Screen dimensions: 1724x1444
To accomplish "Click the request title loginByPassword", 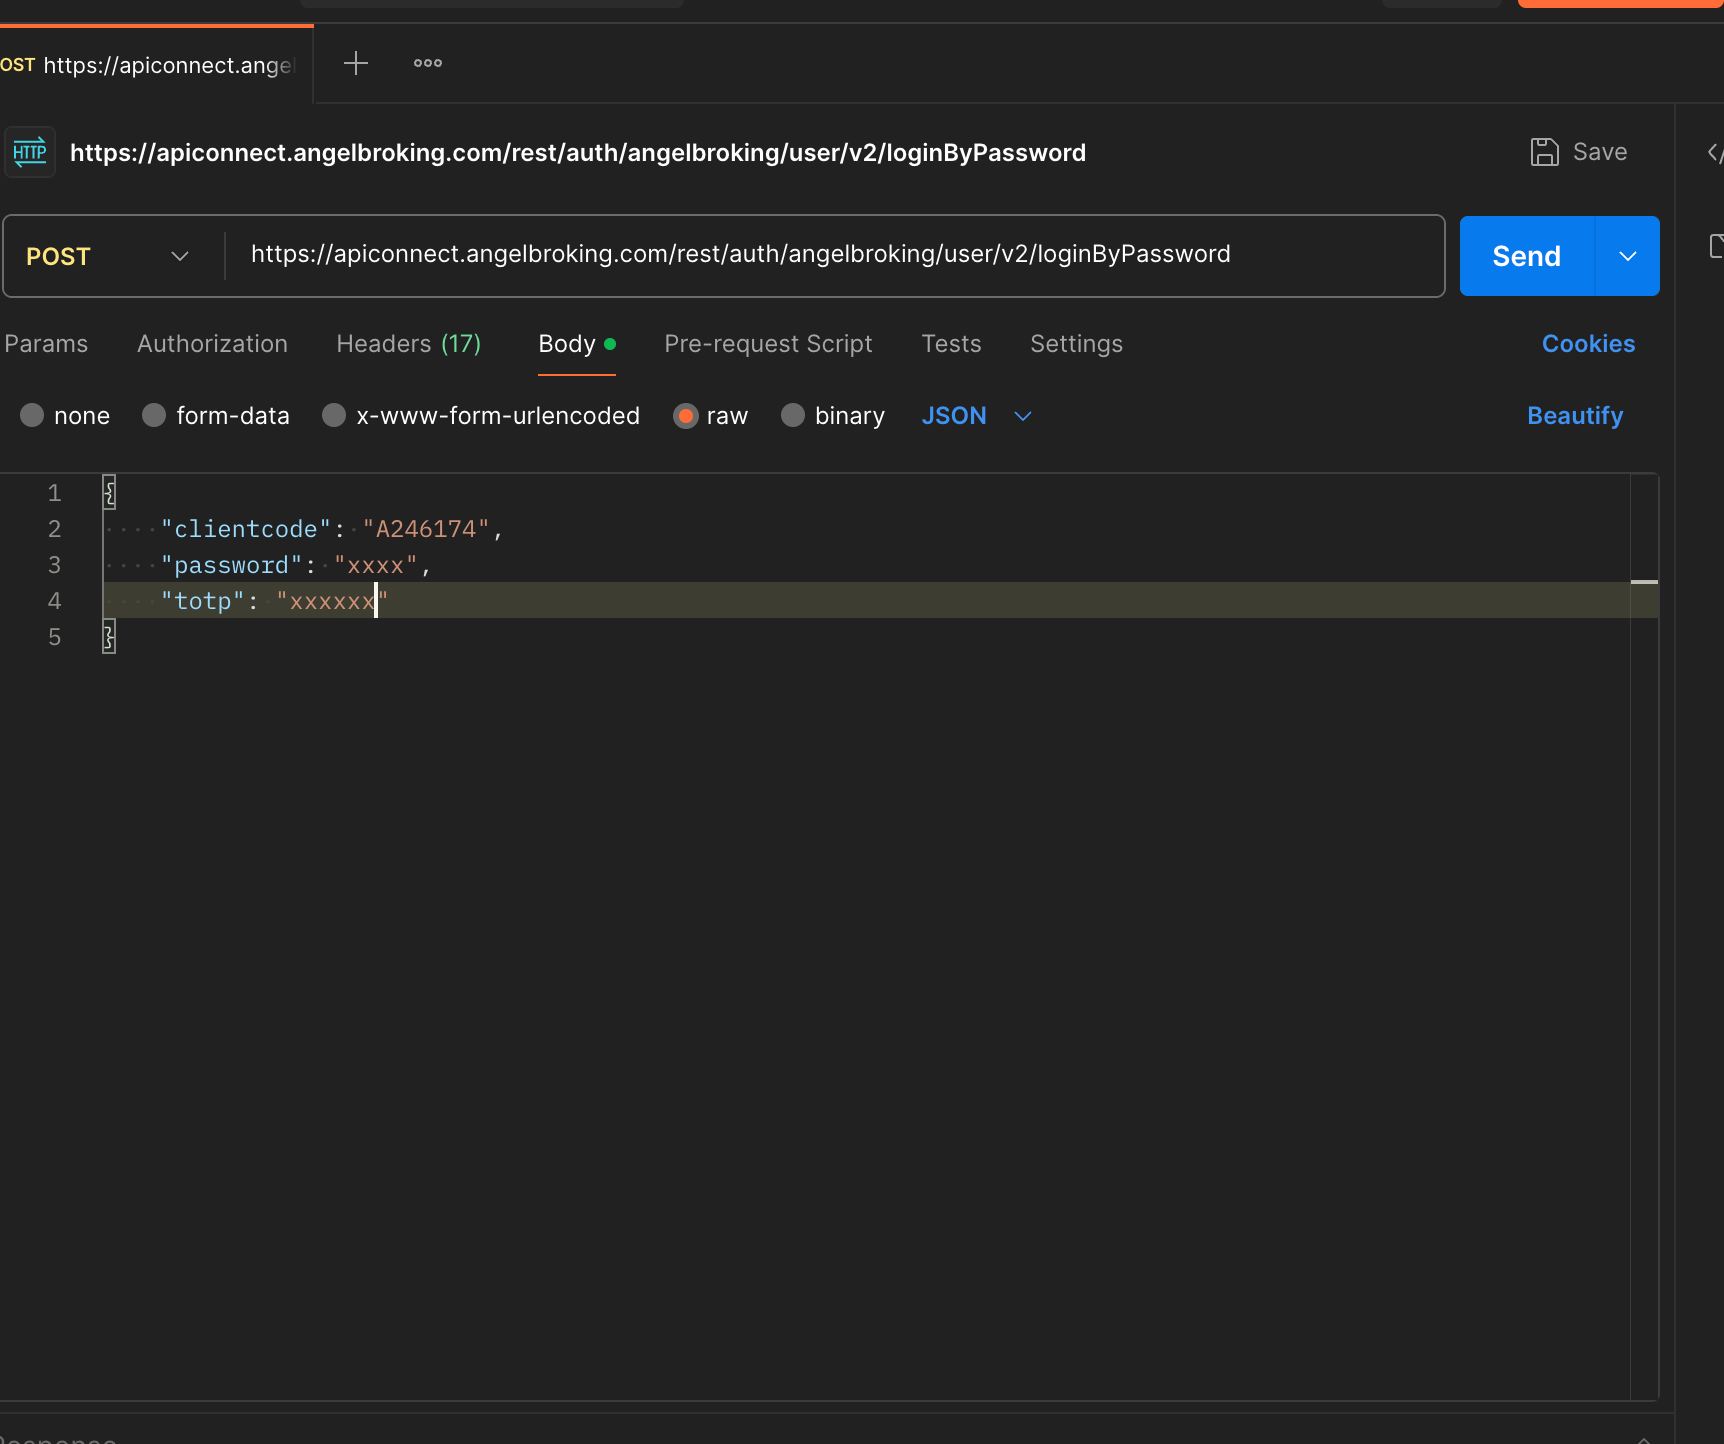I will tap(578, 153).
